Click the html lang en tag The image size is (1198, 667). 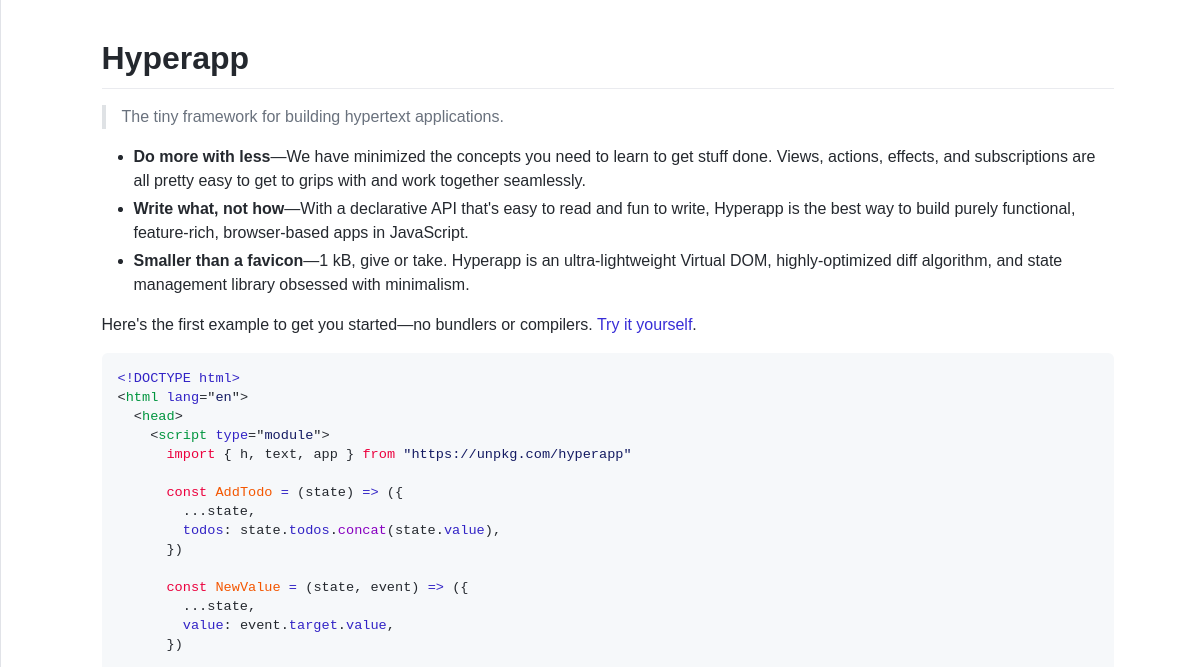point(180,397)
